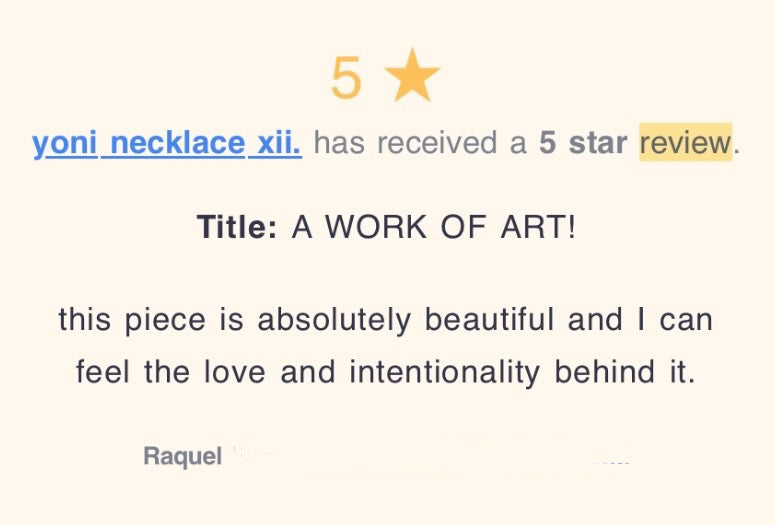This screenshot has height=525, width=775.
Task: Click the gold star icon
Action: pos(412,78)
